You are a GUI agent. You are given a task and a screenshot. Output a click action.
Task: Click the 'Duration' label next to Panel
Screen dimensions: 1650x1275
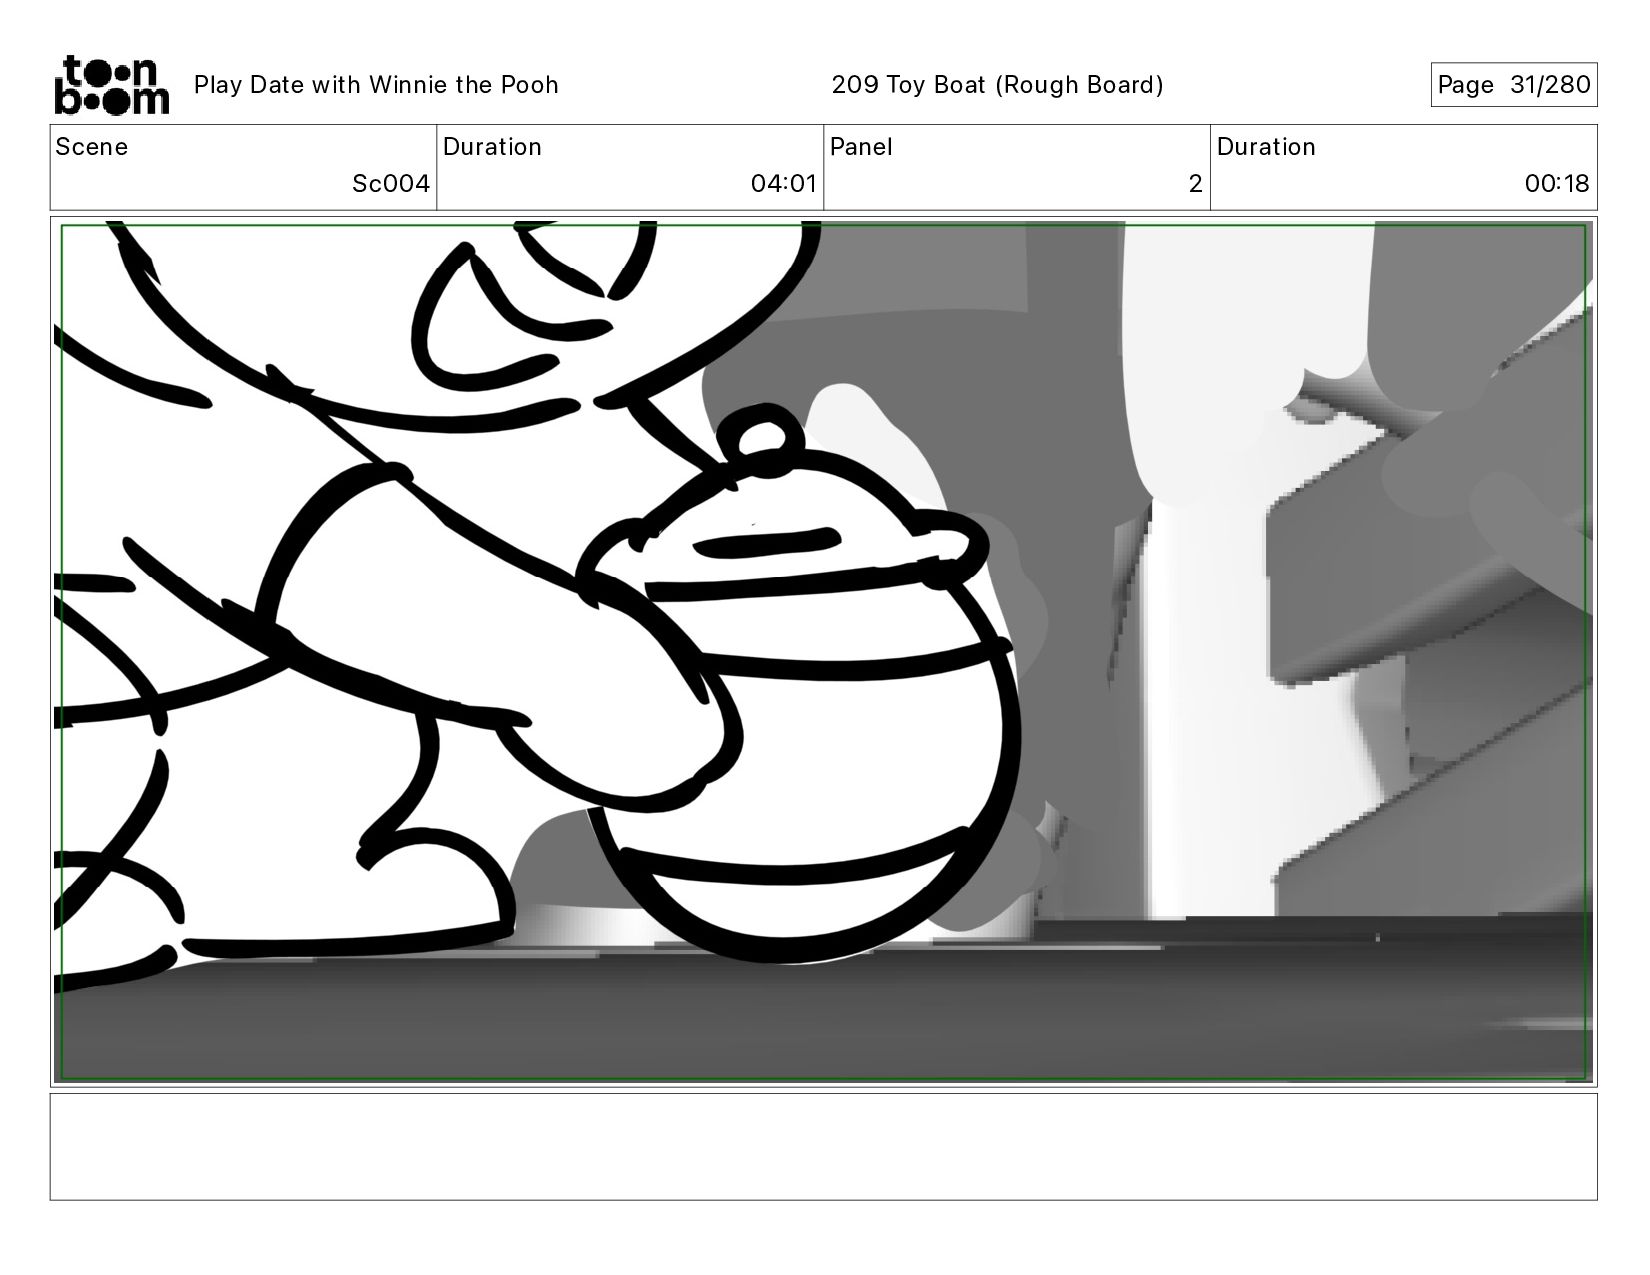click(x=1266, y=147)
